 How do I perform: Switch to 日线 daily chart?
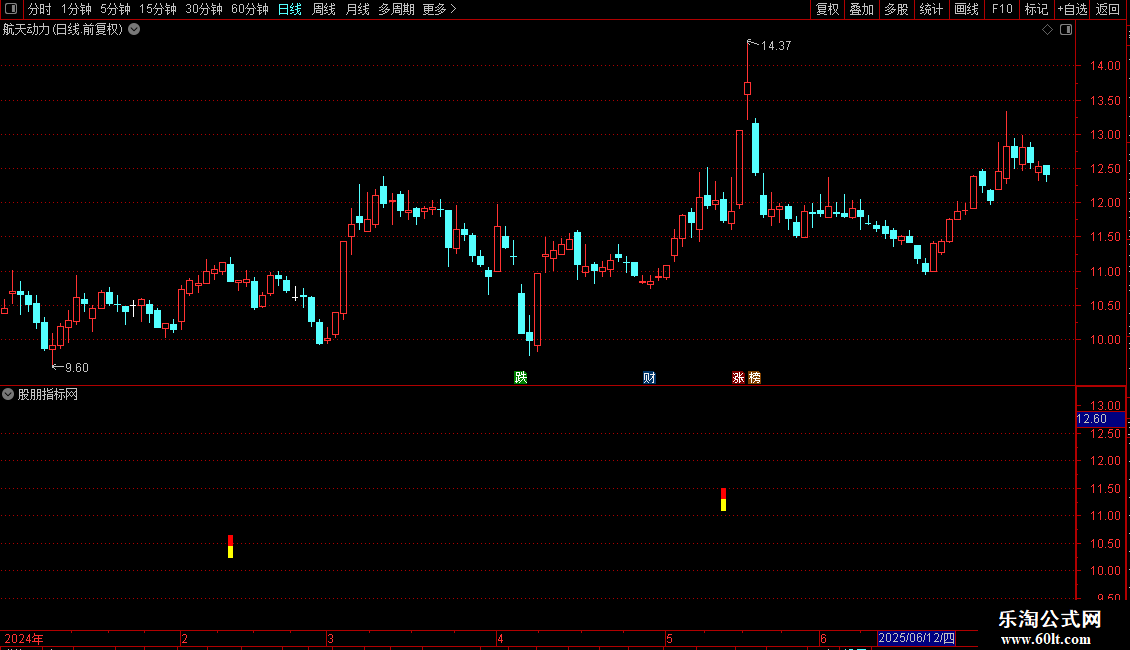point(290,9)
